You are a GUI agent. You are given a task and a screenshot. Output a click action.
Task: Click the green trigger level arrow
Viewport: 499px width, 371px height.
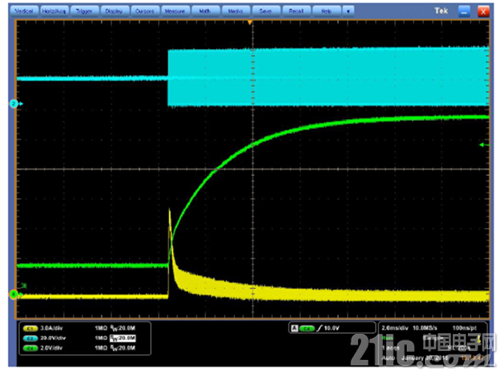(x=484, y=145)
